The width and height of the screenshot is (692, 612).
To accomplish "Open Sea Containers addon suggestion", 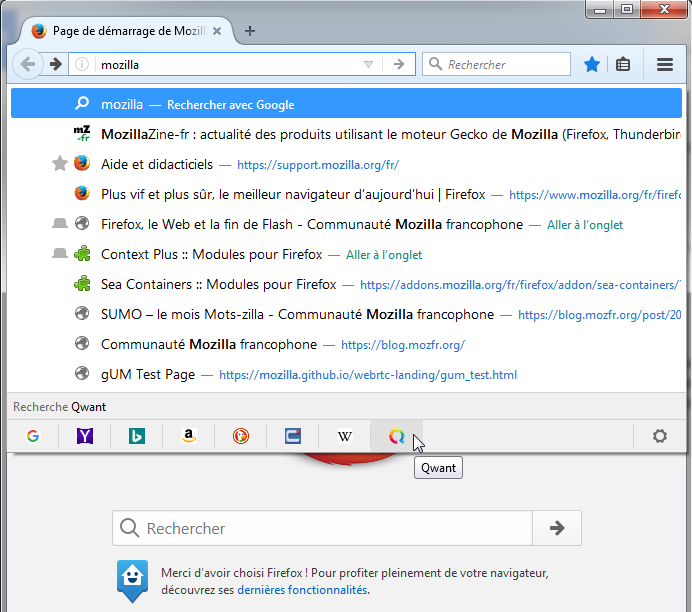I will tap(346, 284).
